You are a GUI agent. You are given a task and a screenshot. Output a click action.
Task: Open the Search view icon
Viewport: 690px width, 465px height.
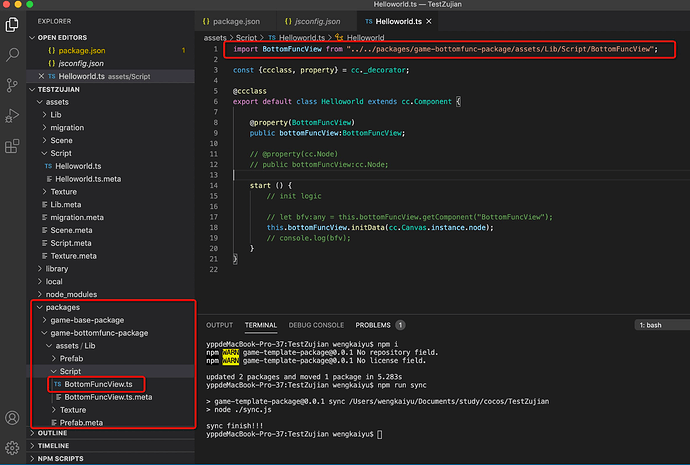12,55
